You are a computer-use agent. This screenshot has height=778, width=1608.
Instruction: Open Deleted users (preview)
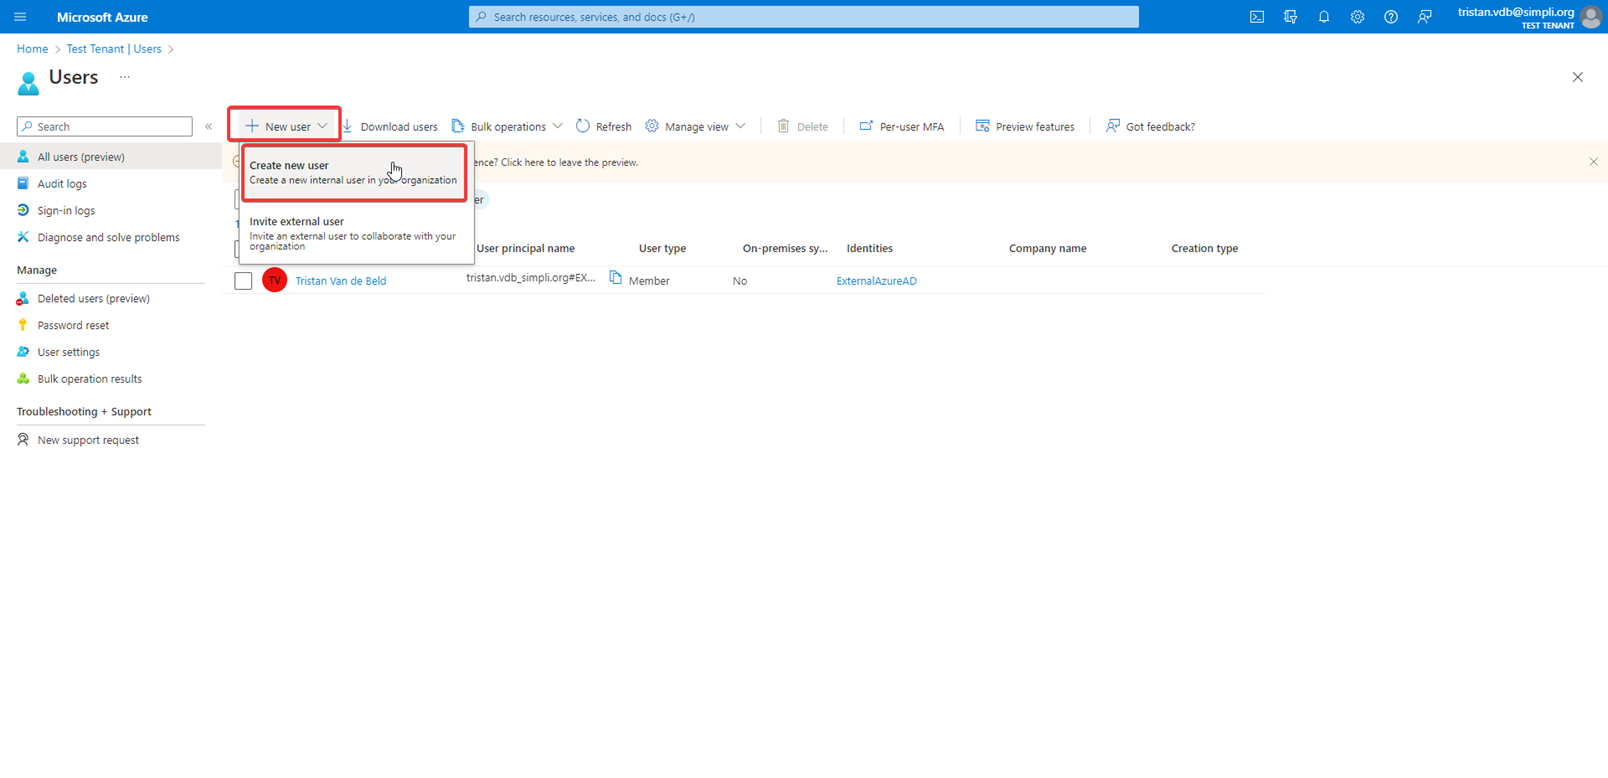point(93,299)
